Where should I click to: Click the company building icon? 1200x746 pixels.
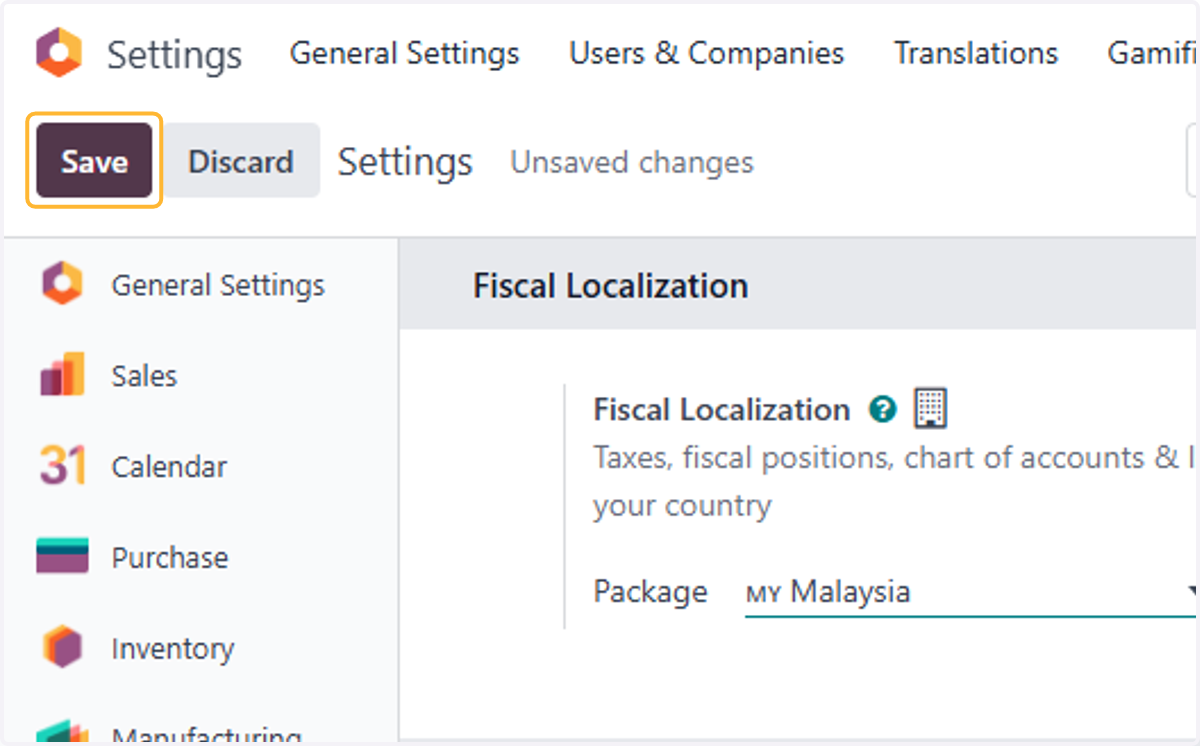click(x=930, y=408)
